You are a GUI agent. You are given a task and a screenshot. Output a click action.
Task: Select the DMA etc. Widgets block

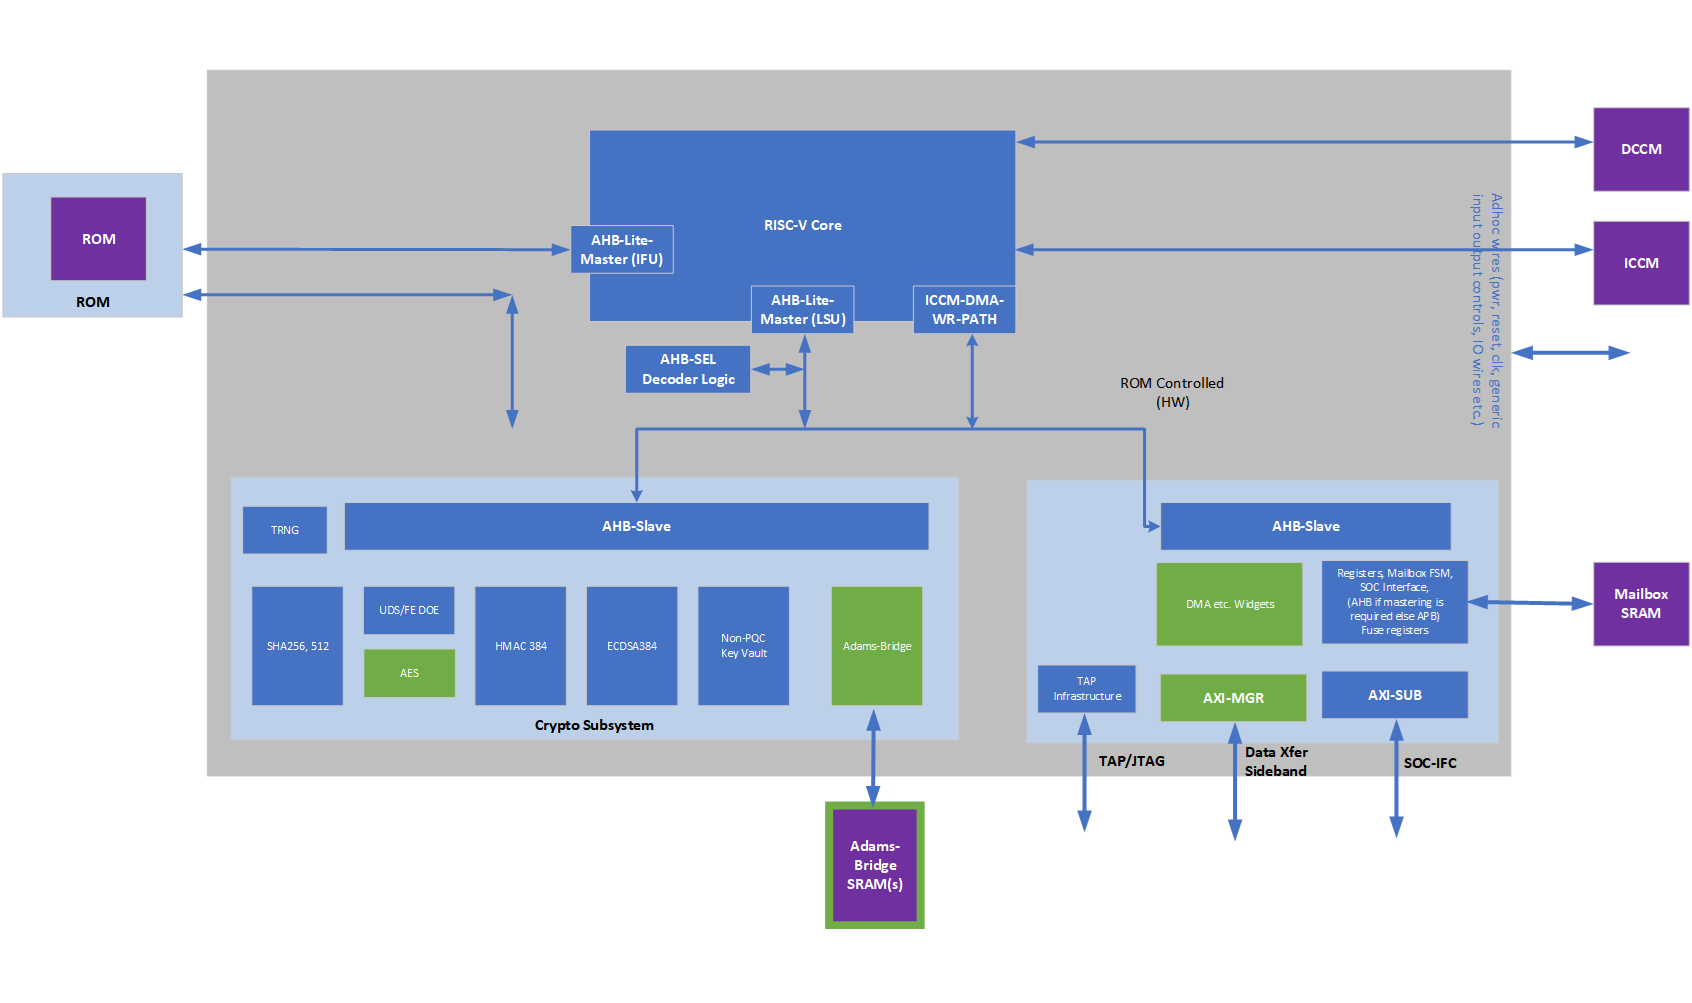tap(1229, 604)
